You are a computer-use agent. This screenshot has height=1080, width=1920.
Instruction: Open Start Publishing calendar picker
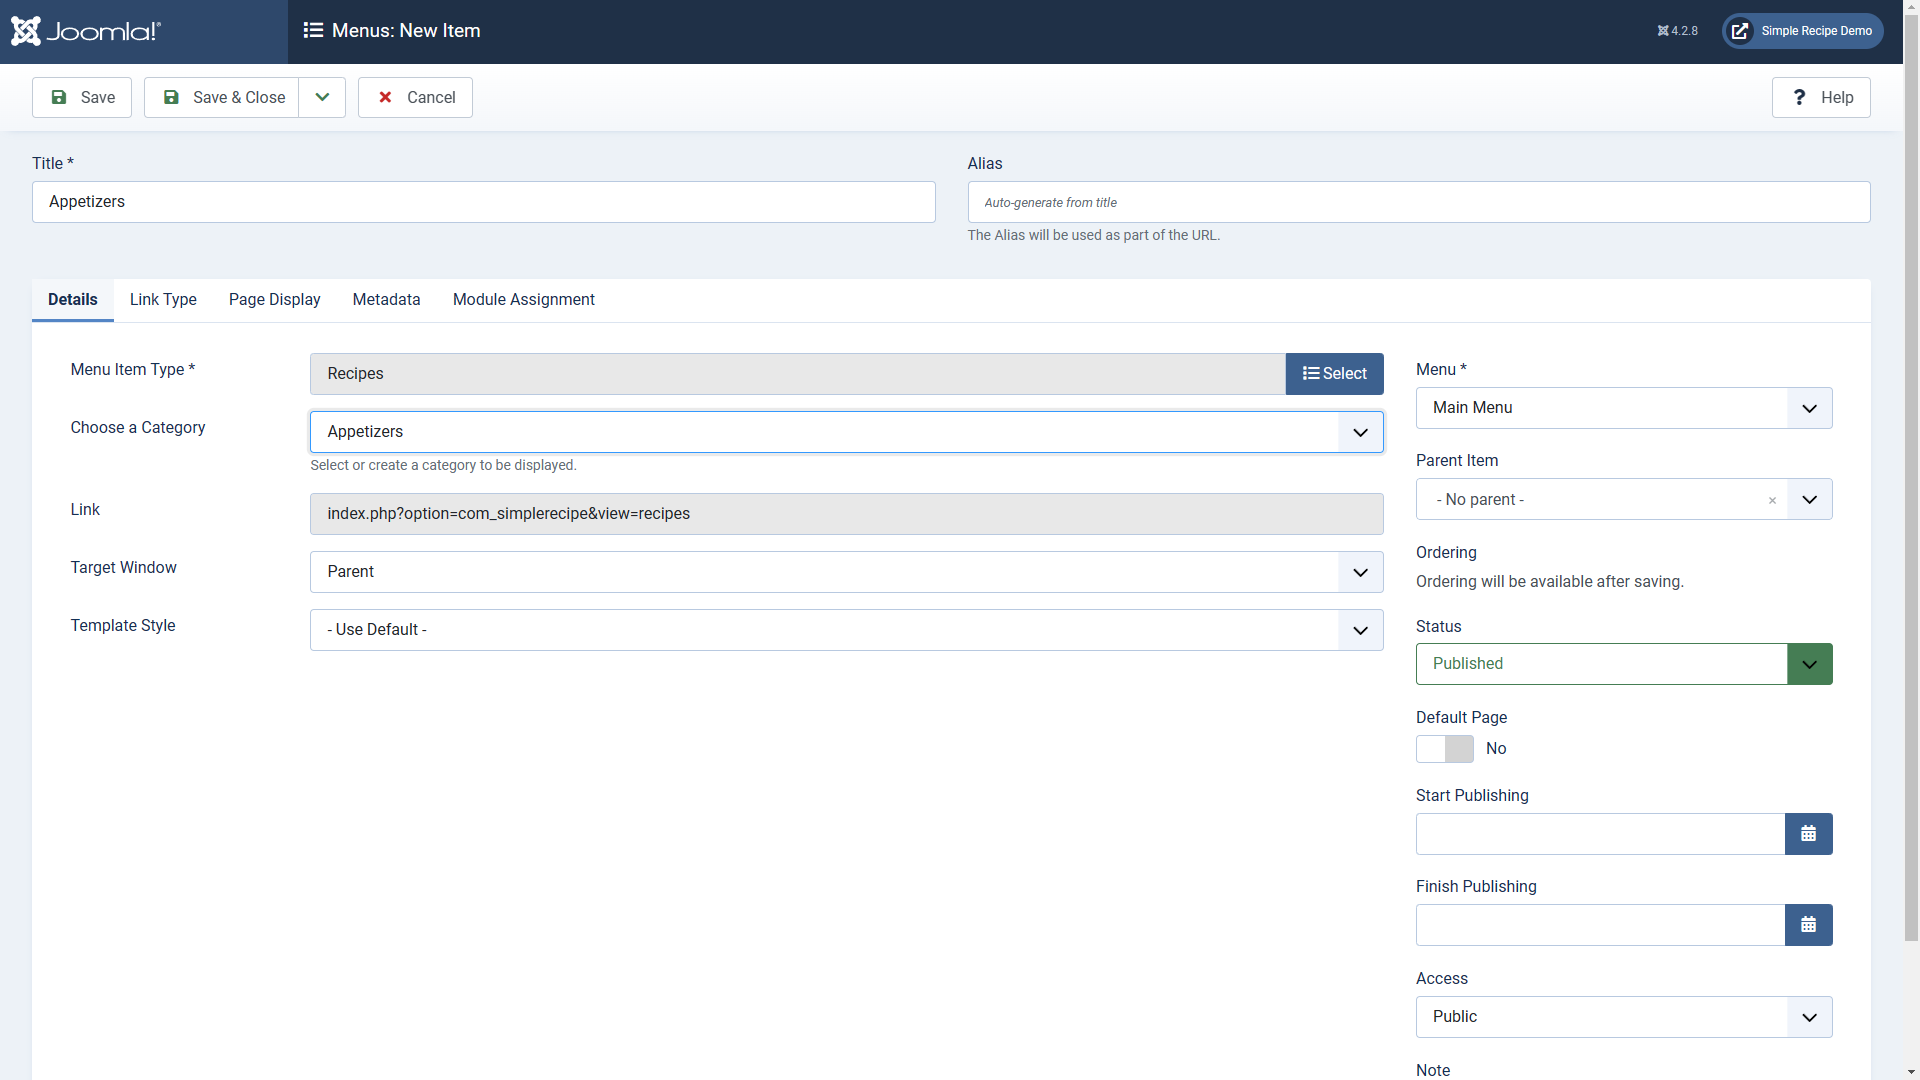pyautogui.click(x=1808, y=834)
